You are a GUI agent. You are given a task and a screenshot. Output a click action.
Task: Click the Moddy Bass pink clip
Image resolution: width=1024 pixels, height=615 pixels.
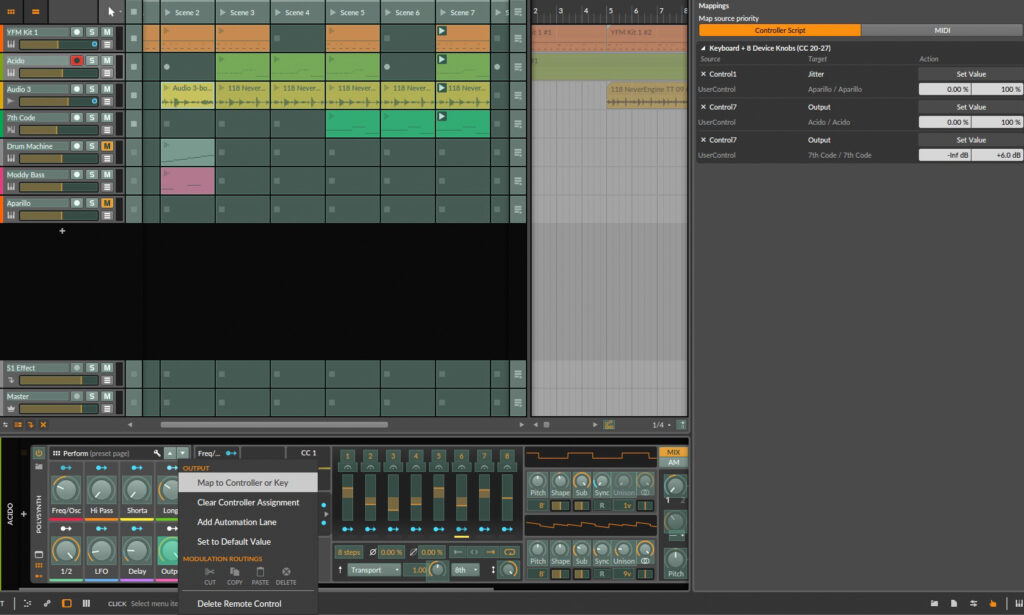point(187,181)
